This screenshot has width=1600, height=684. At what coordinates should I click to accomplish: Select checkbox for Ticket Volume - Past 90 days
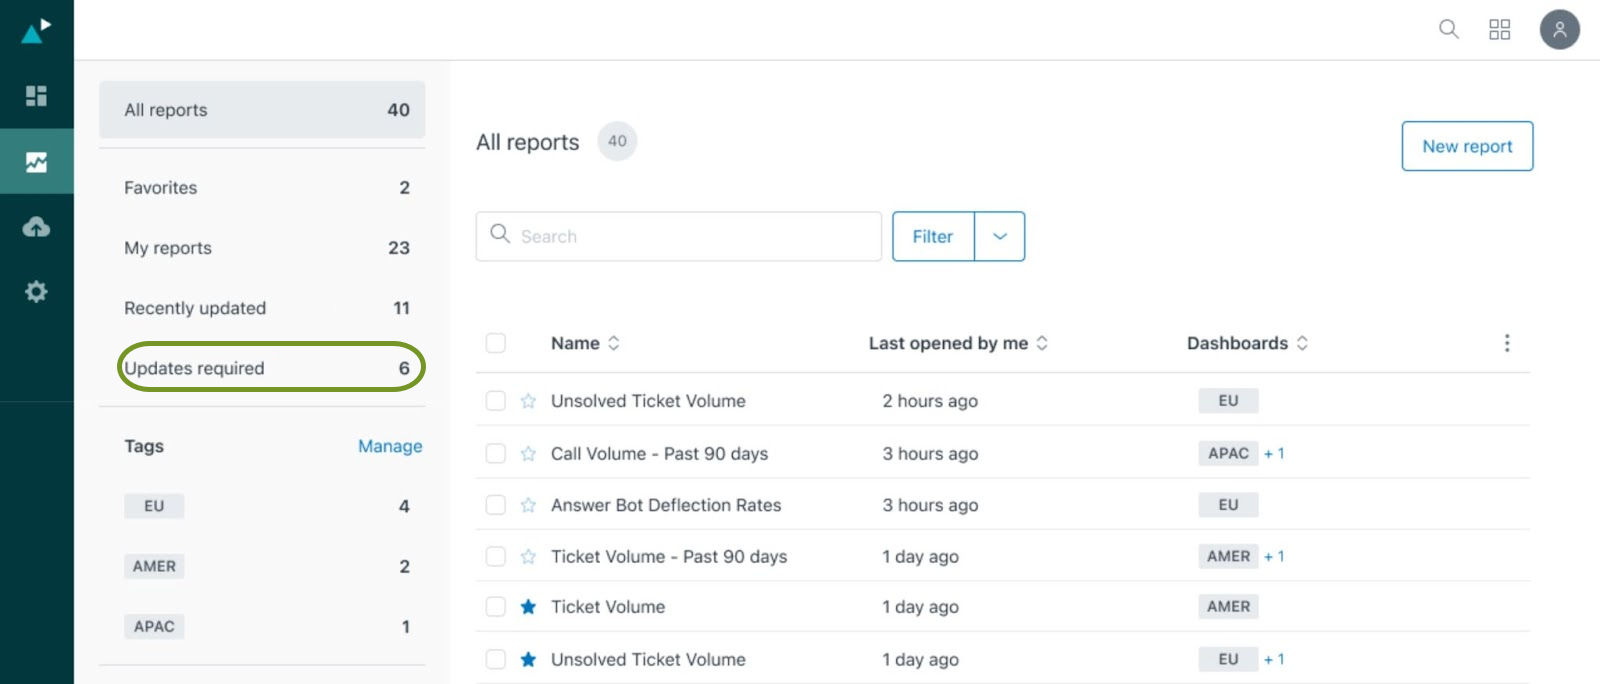495,557
